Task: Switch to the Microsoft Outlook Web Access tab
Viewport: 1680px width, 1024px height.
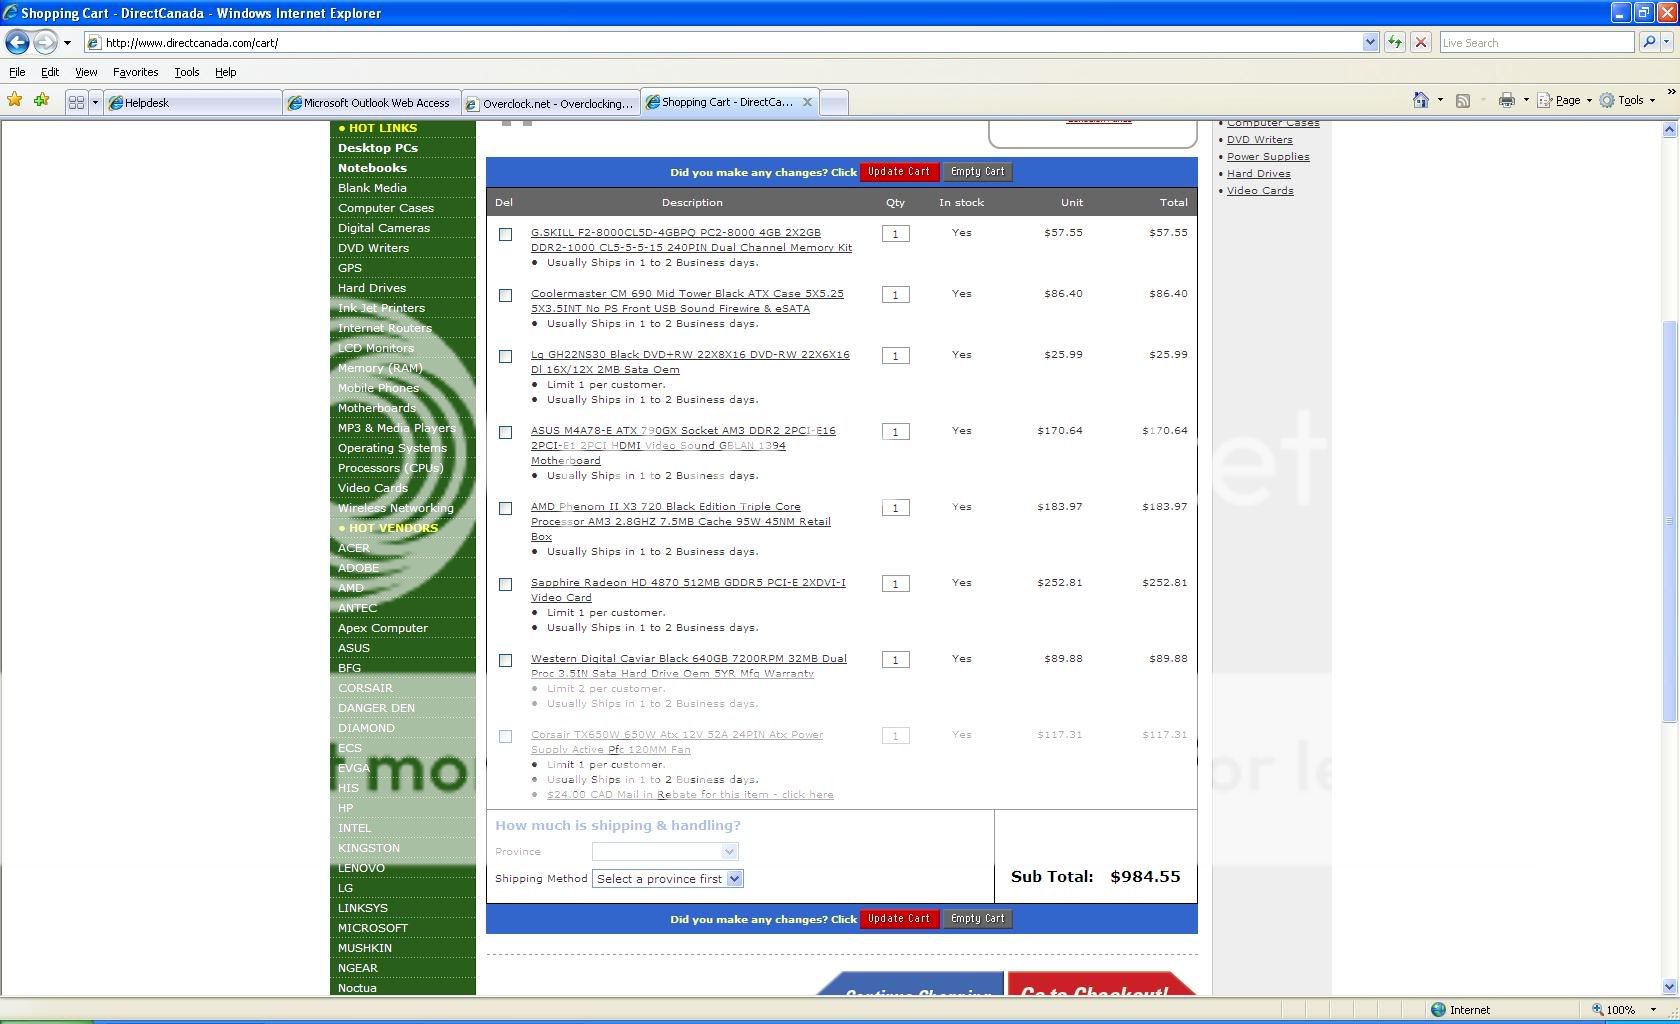Action: [372, 103]
